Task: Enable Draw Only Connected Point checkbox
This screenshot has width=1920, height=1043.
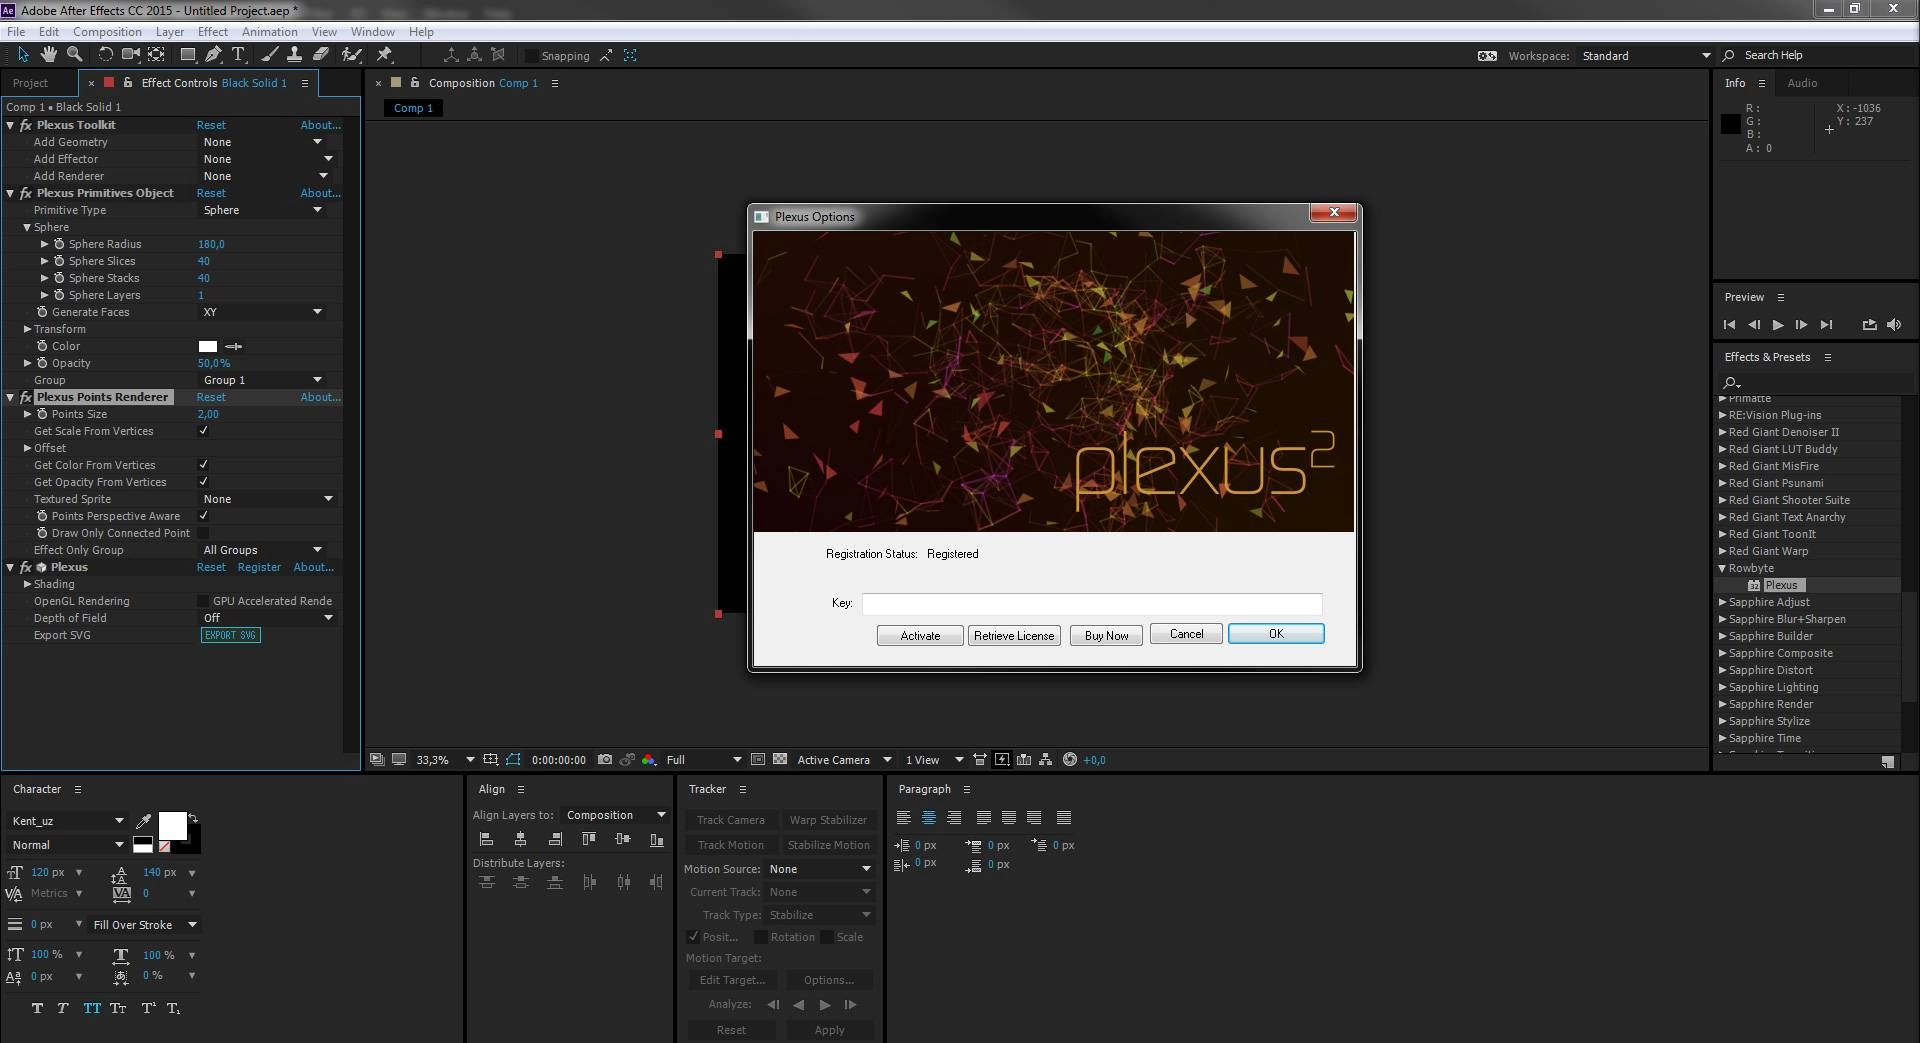Action: point(204,533)
